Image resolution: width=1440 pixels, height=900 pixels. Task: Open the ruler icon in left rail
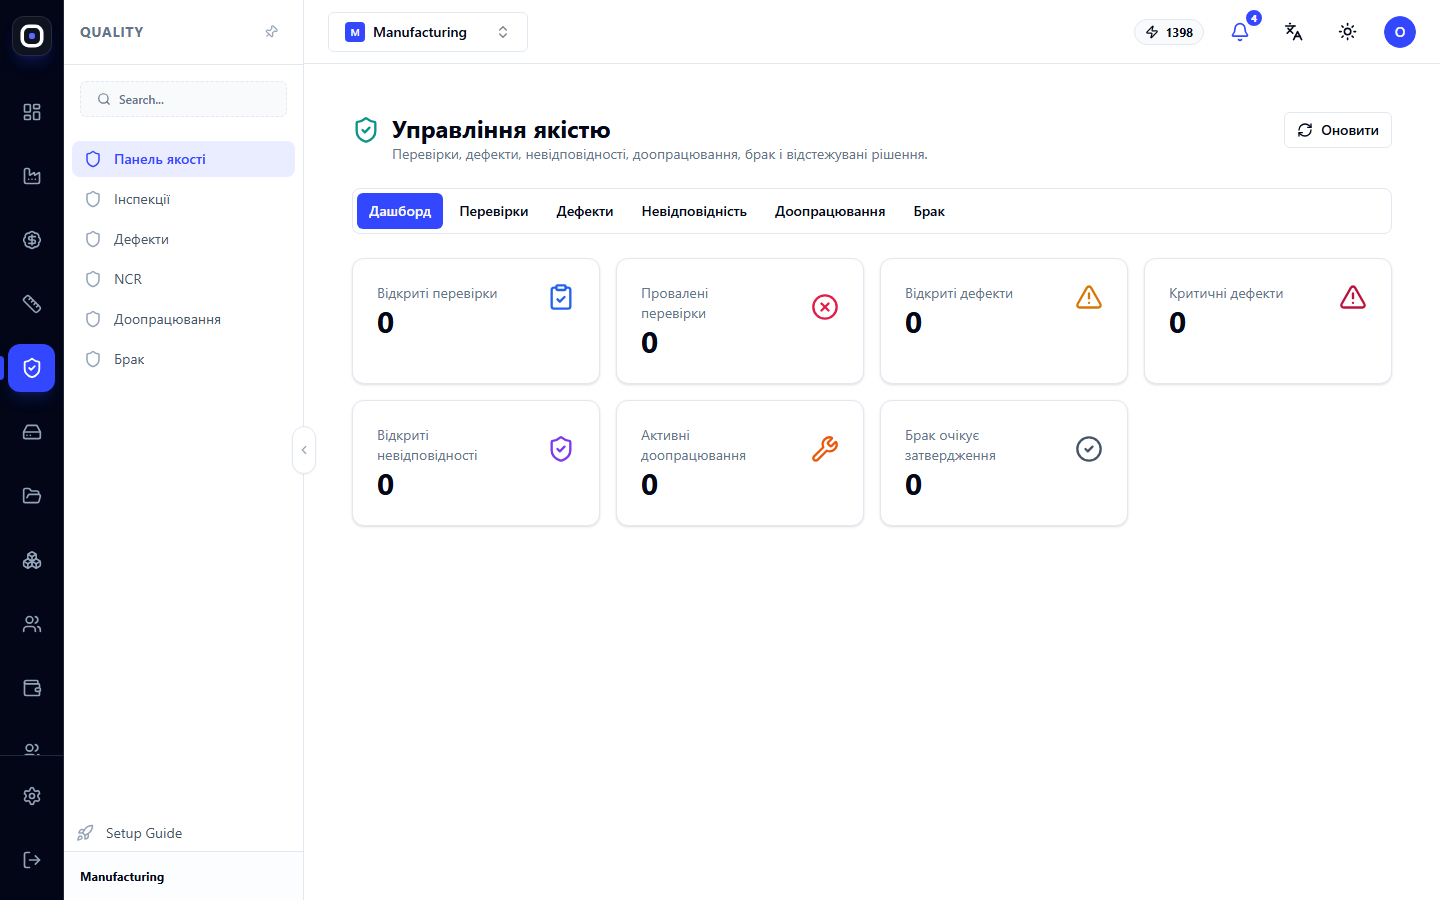pos(32,304)
